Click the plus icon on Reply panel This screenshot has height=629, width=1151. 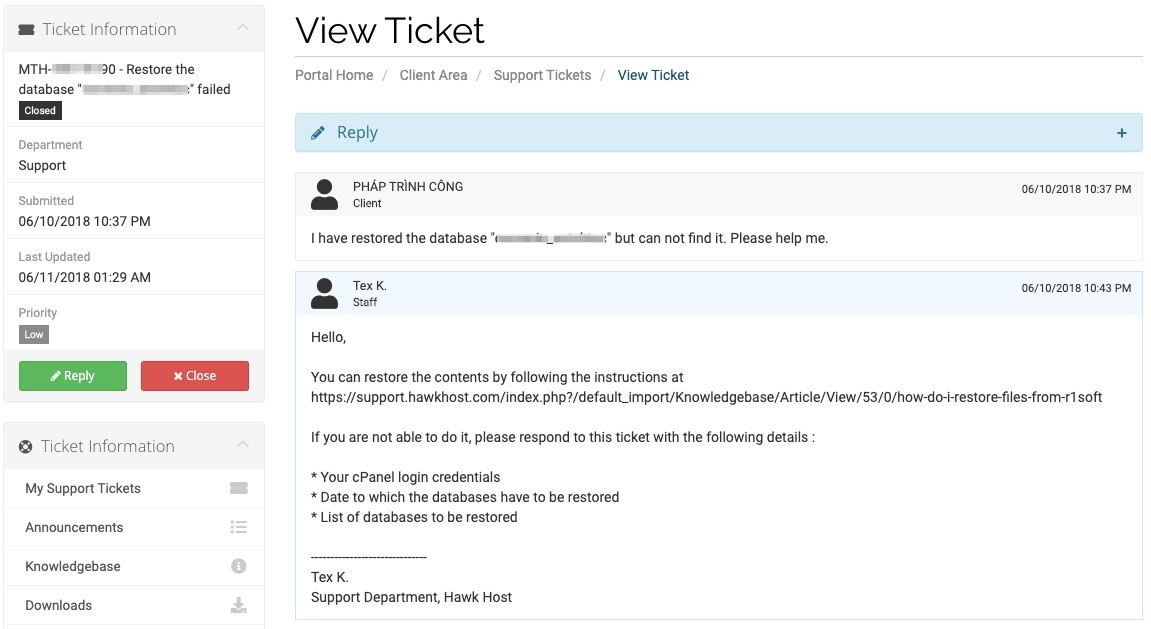click(1122, 133)
